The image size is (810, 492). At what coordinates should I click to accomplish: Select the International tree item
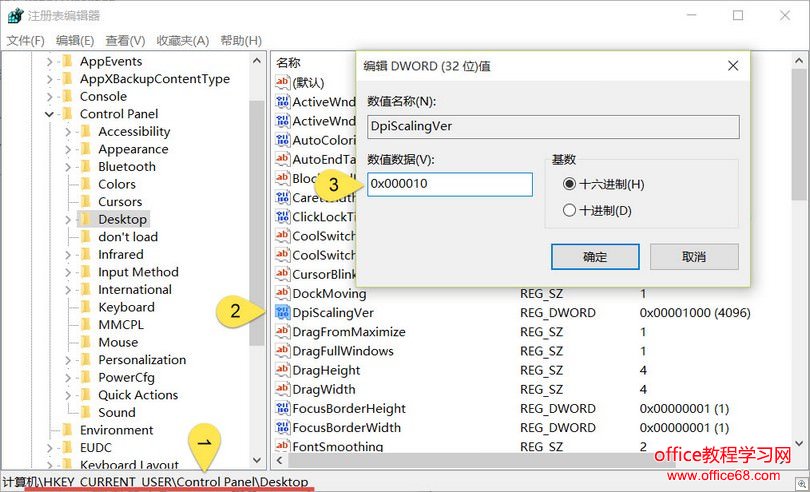click(135, 290)
